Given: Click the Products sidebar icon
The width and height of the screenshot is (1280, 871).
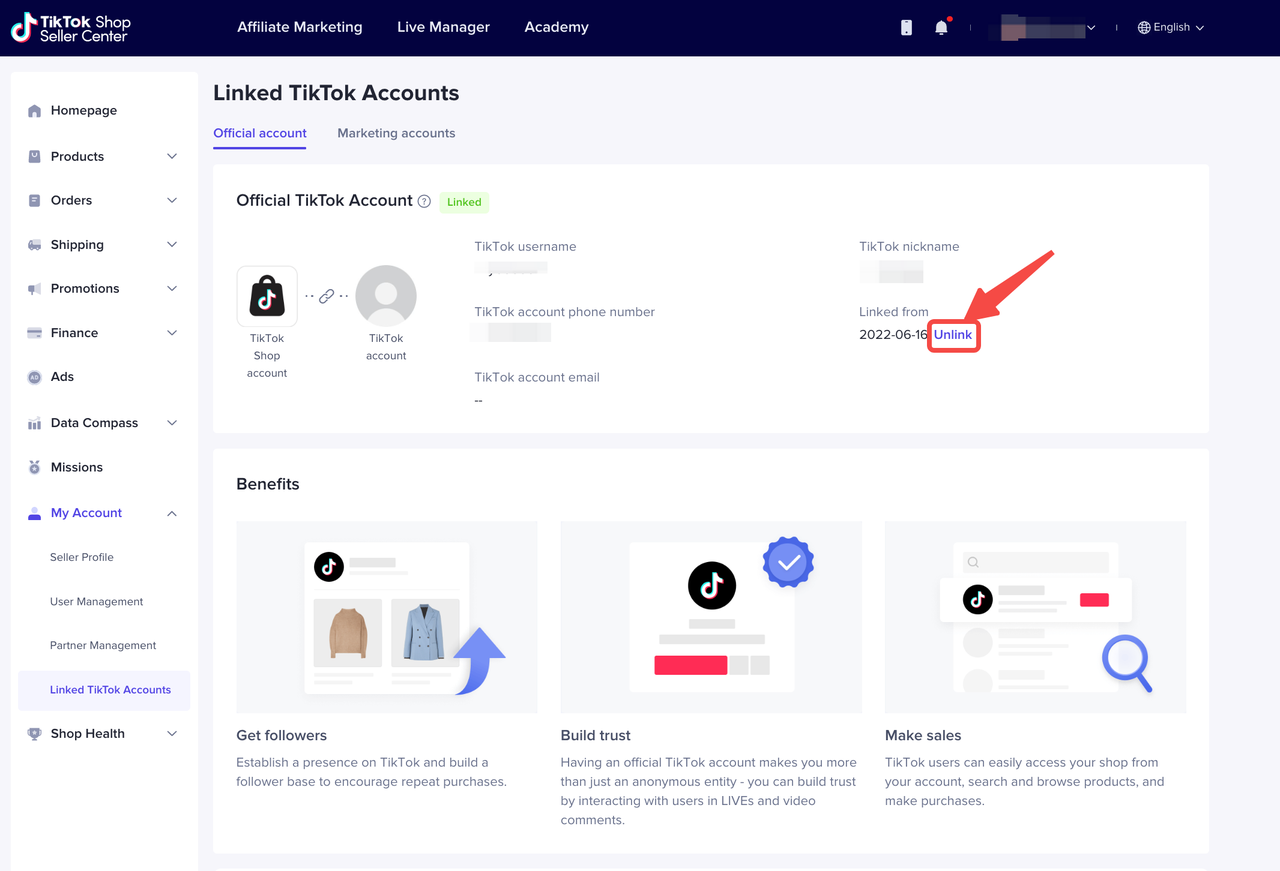Looking at the screenshot, I should click(x=35, y=157).
